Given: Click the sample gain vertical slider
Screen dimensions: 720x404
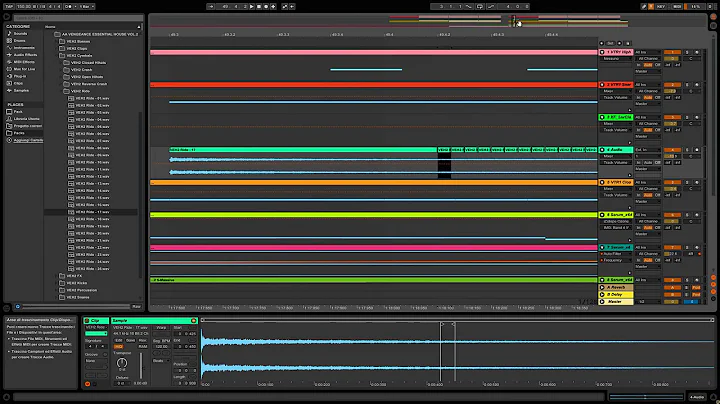Looking at the screenshot, I should click(141, 365).
